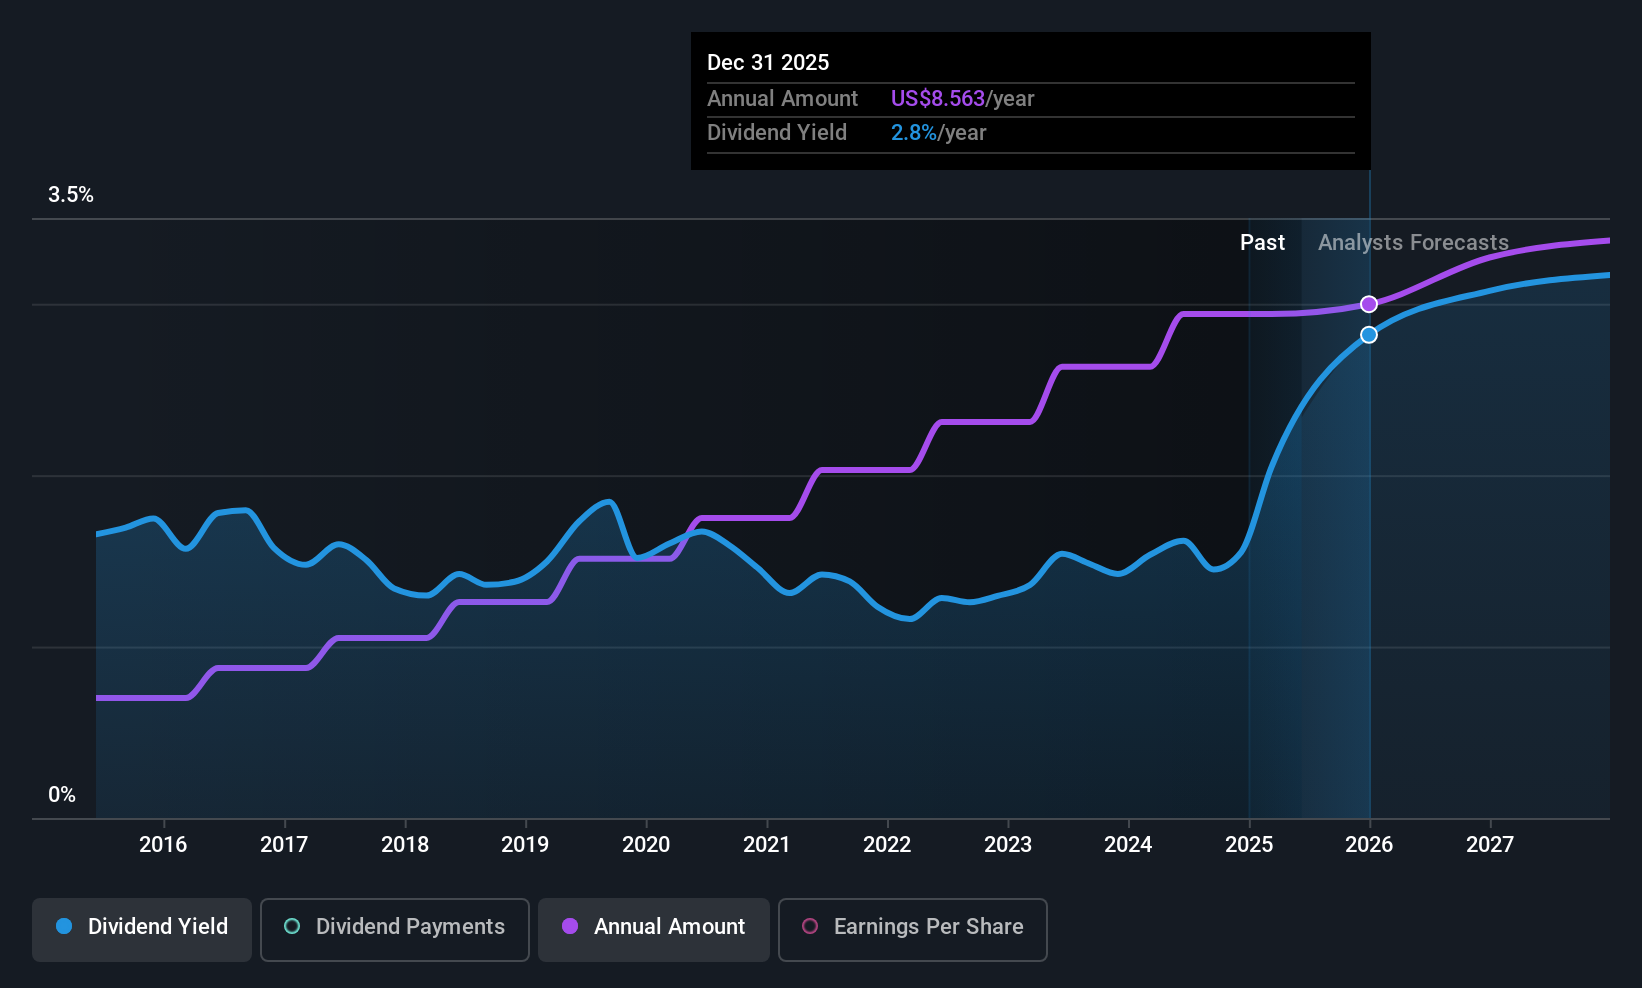The height and width of the screenshot is (988, 1642).
Task: Select the blue dividend yield point at 2026
Action: (1369, 335)
